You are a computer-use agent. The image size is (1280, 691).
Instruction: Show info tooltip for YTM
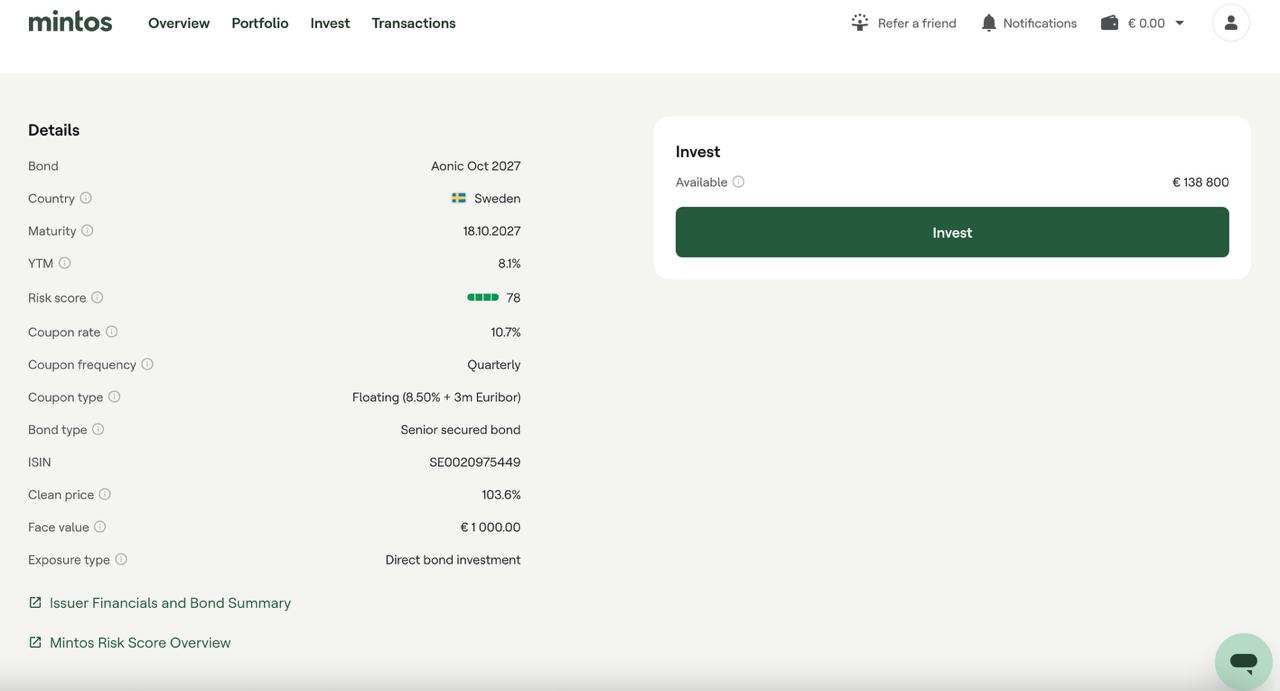click(65, 263)
